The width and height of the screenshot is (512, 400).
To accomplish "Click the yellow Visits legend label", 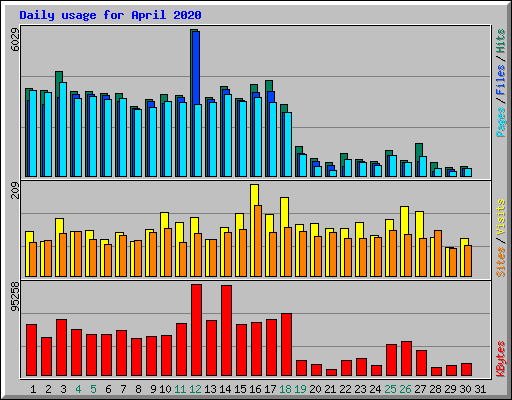I will point(500,218).
